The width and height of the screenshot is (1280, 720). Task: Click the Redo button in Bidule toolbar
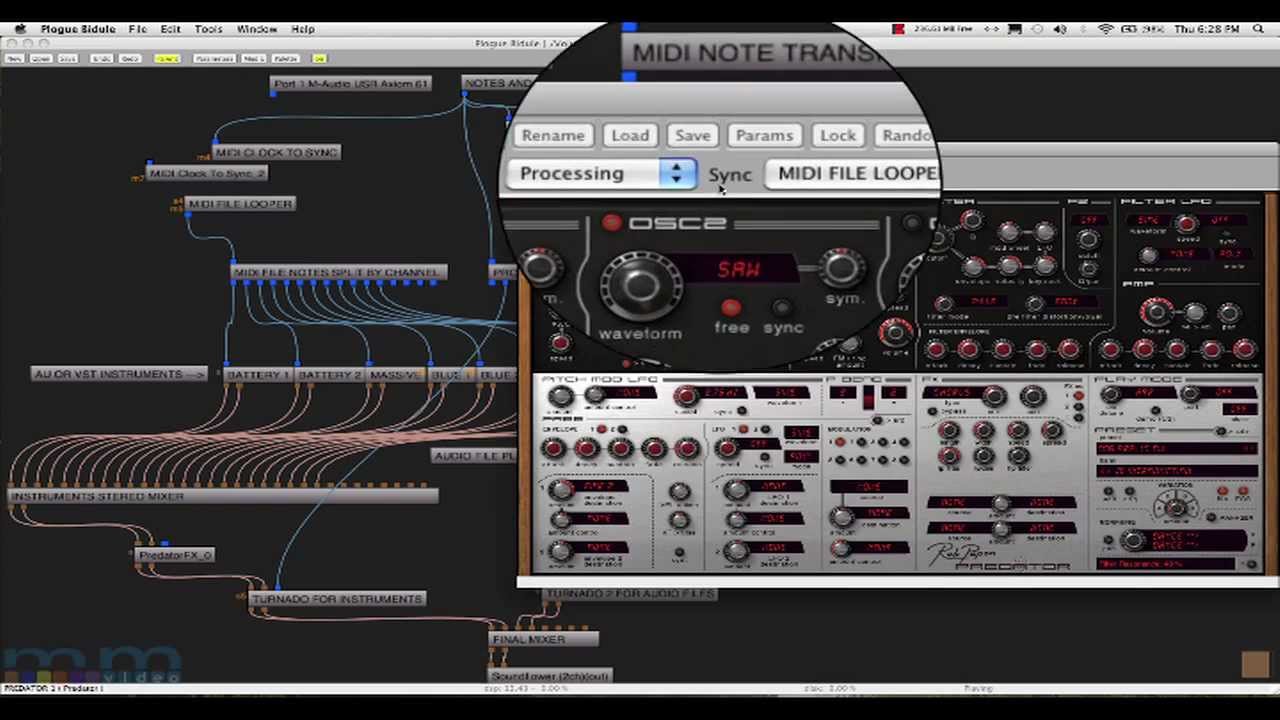(x=130, y=58)
